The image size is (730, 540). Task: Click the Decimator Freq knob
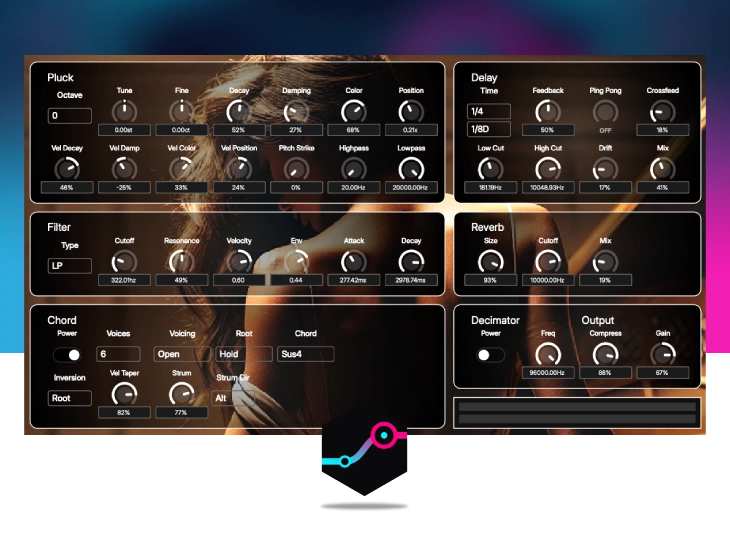click(x=548, y=355)
